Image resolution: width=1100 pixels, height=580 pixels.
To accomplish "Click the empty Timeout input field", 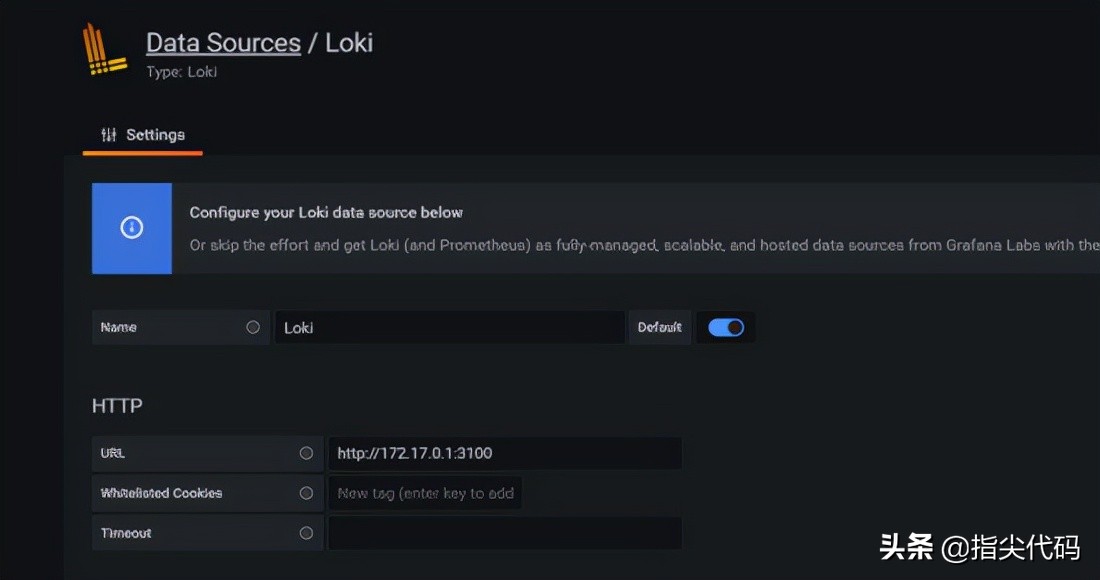I will click(x=504, y=533).
